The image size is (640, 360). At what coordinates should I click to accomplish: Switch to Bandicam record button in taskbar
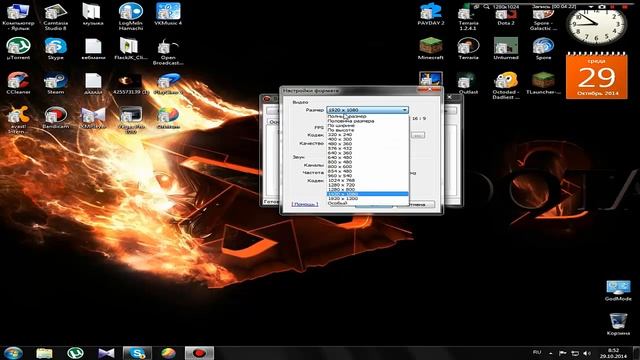[x=199, y=353]
